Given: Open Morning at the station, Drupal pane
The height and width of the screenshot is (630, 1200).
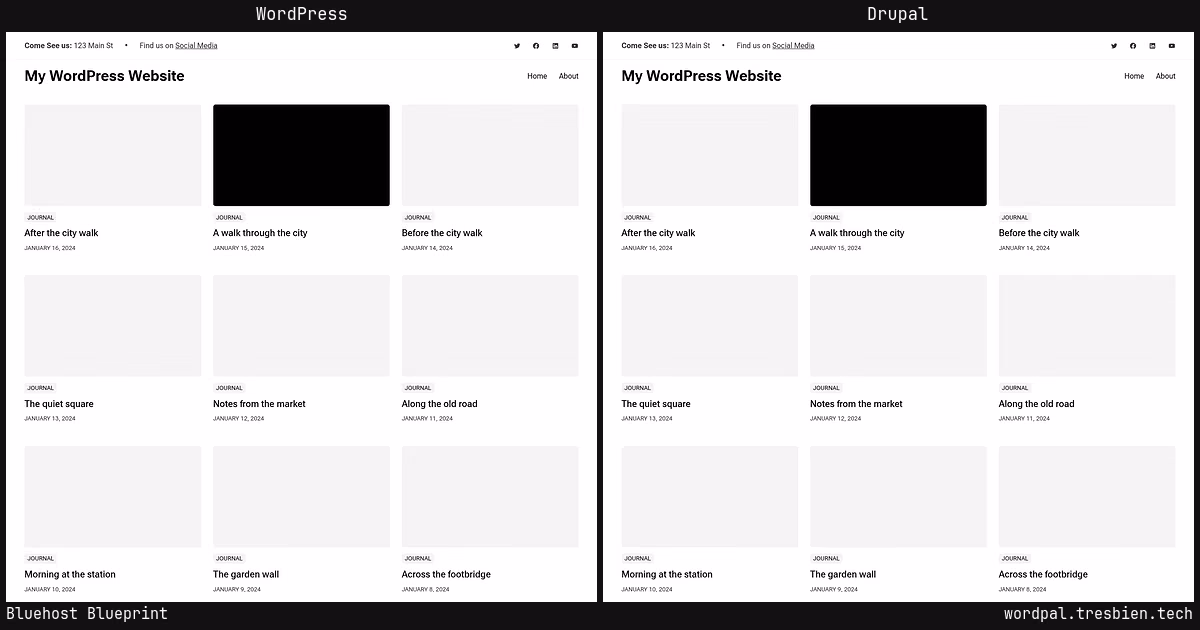Looking at the screenshot, I should point(667,575).
